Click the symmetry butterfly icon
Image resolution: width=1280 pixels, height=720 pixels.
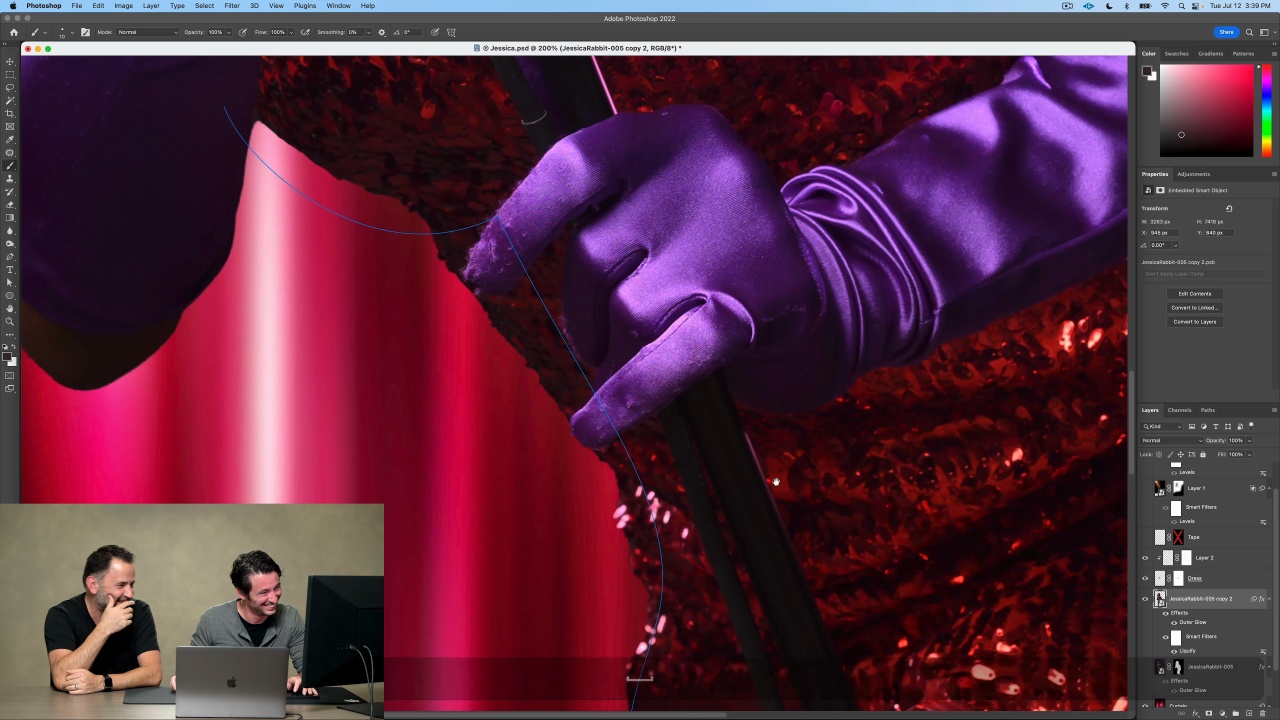pos(451,32)
